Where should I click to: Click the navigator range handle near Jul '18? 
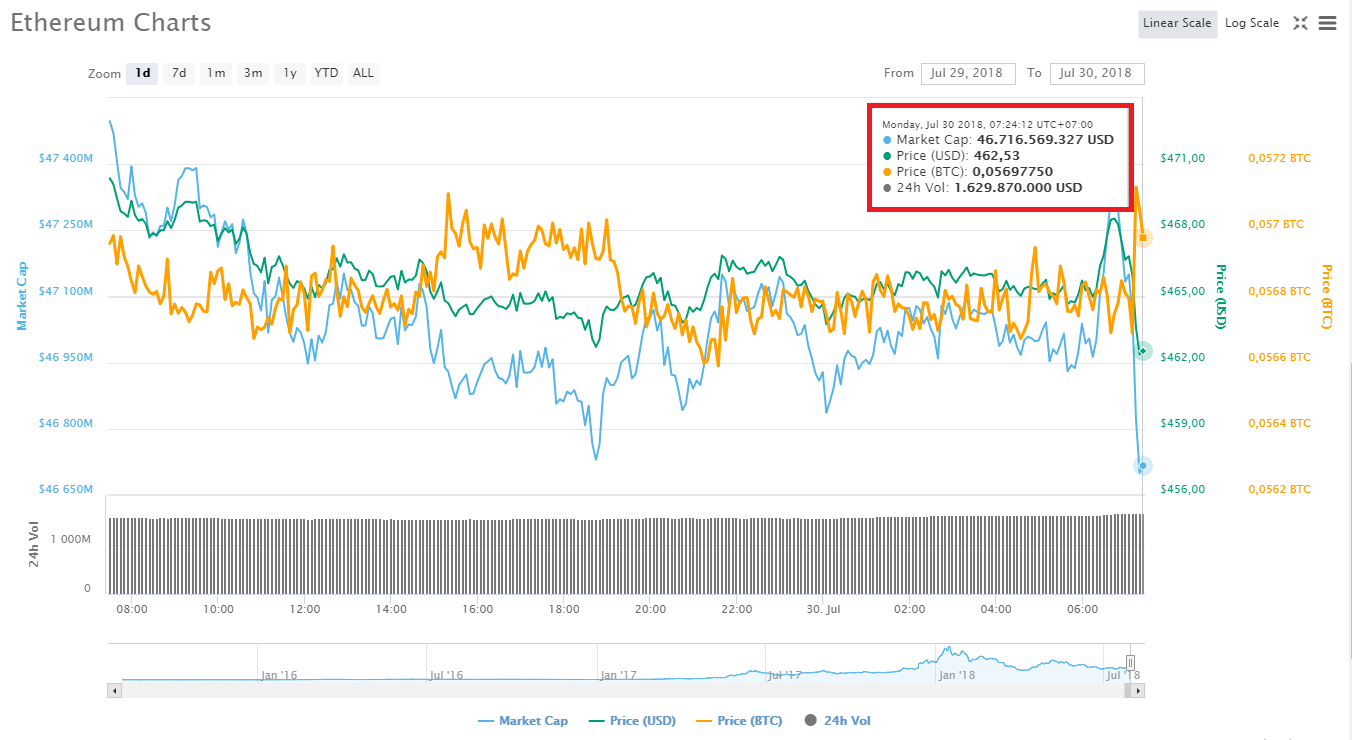coord(1130,662)
